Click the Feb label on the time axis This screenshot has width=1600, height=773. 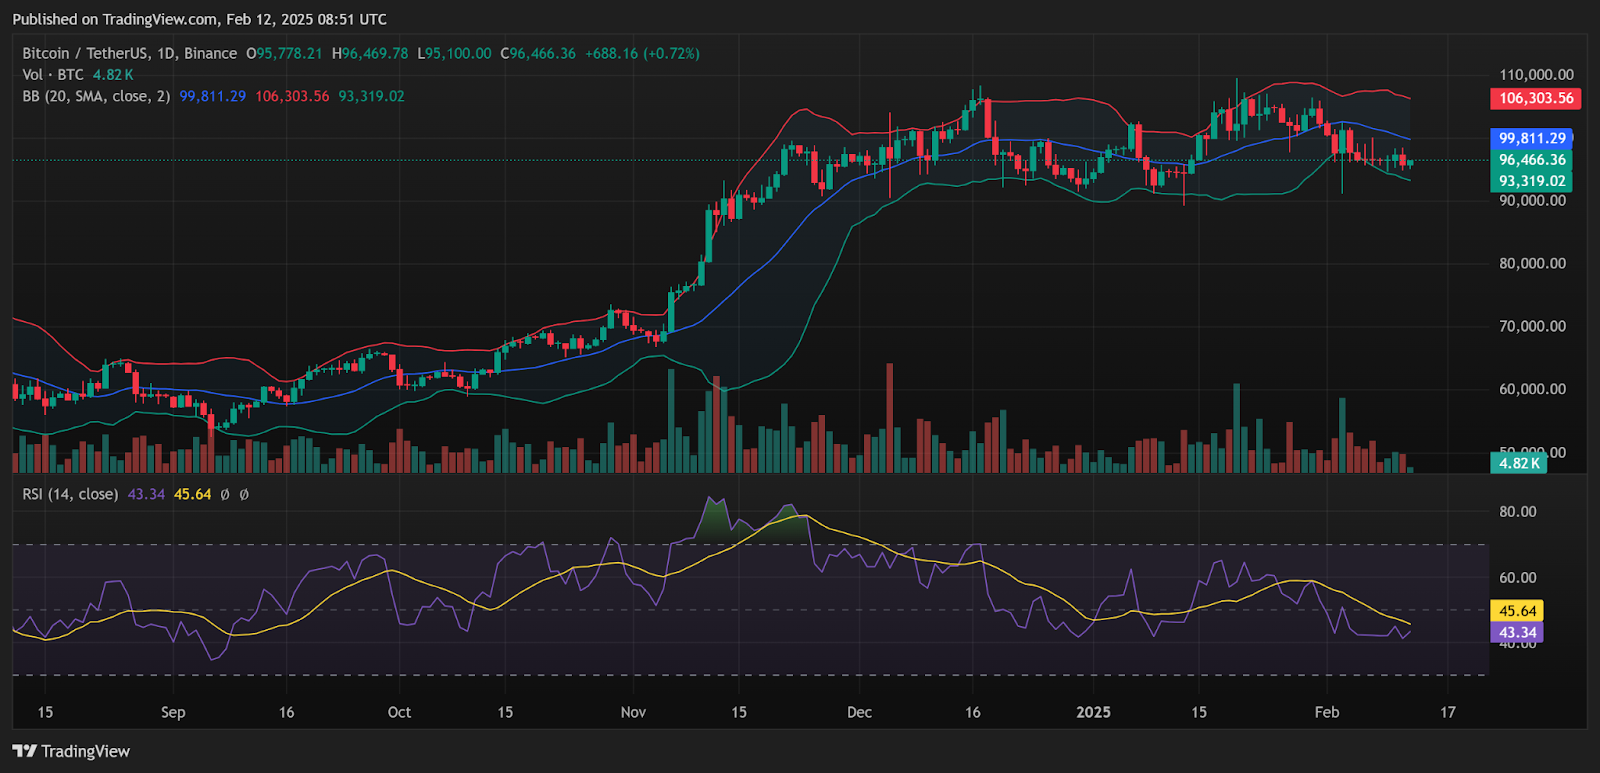click(x=1326, y=712)
